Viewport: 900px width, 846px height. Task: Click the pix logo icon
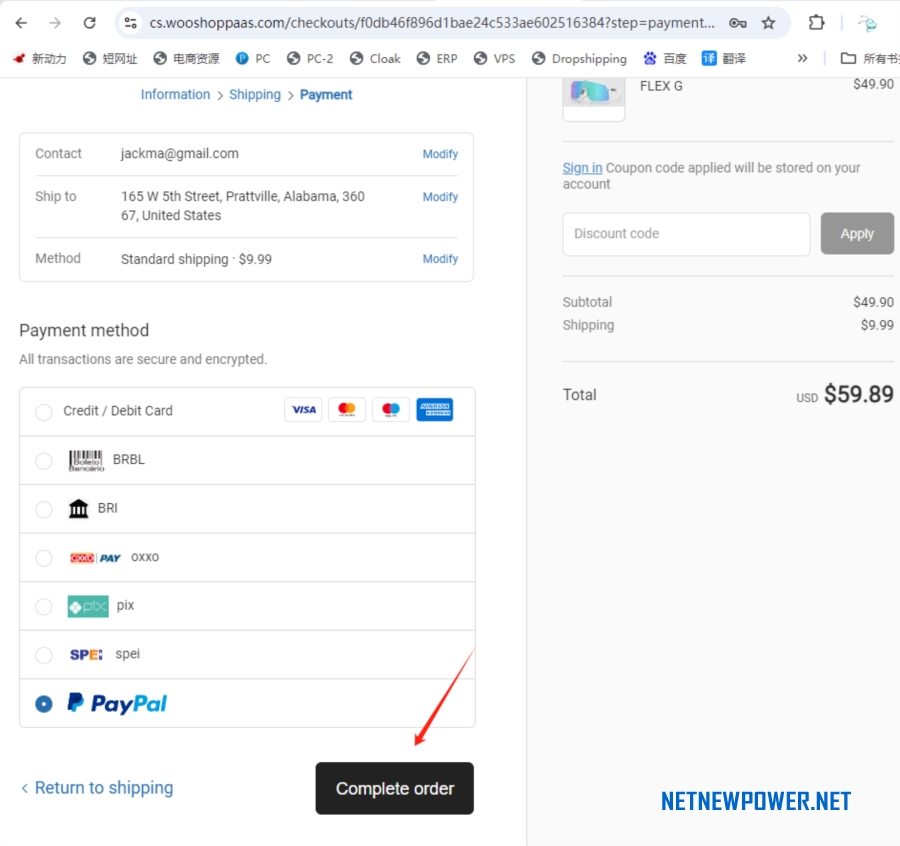[x=88, y=607]
